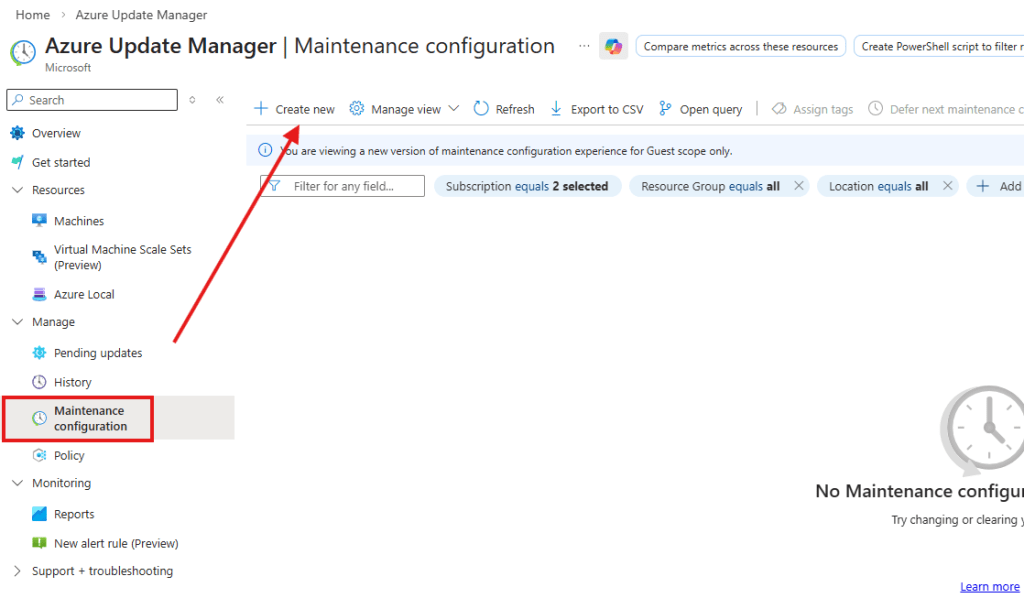Remove the Resource Group filter
1024x598 pixels.
(x=798, y=186)
